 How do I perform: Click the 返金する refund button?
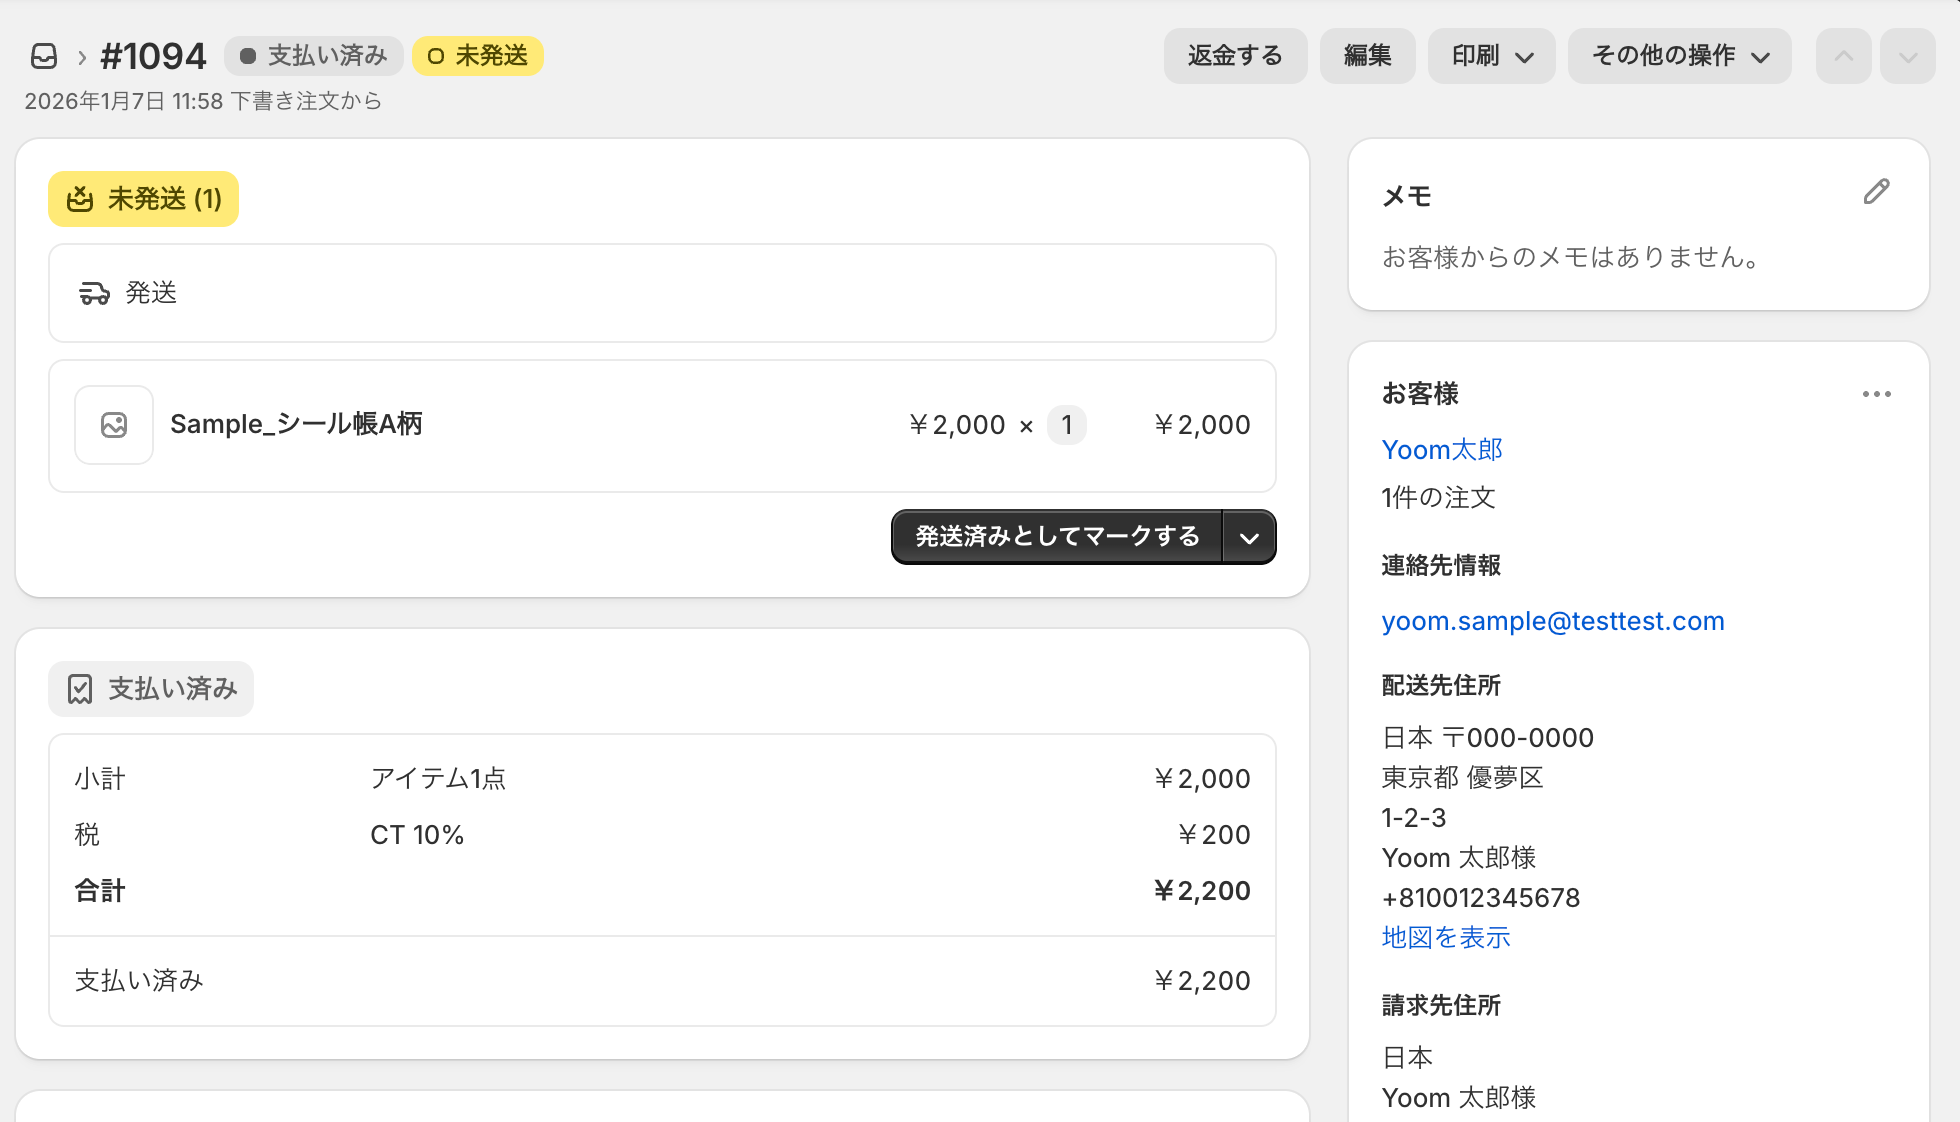1235,56
